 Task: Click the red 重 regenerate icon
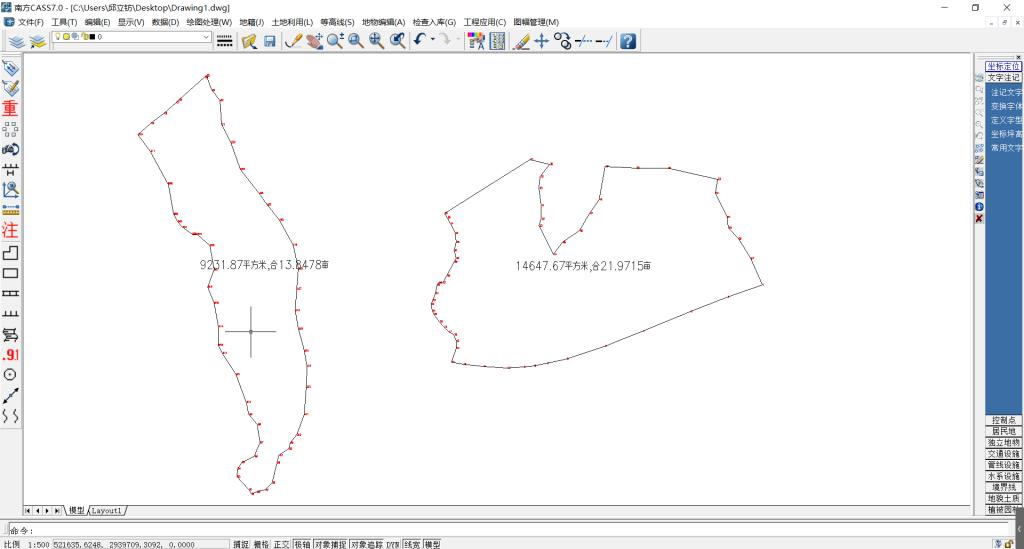click(x=10, y=108)
